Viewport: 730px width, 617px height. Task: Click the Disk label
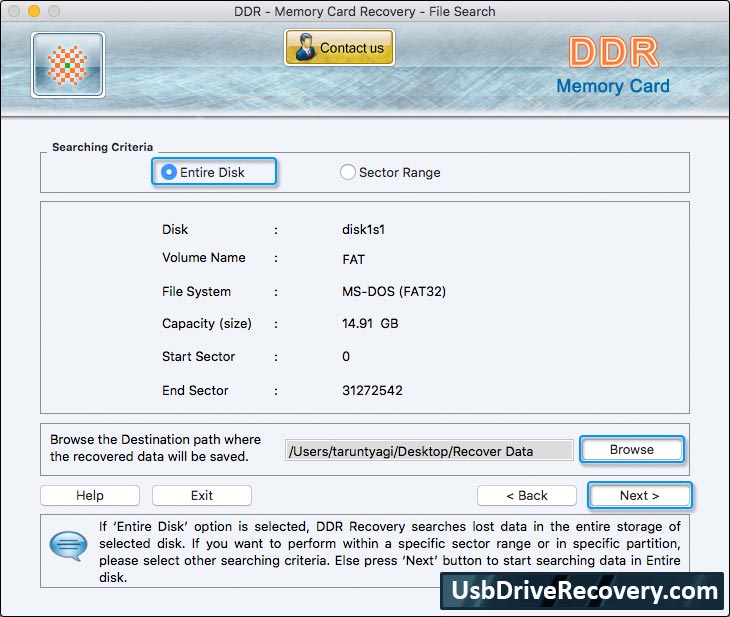[175, 230]
